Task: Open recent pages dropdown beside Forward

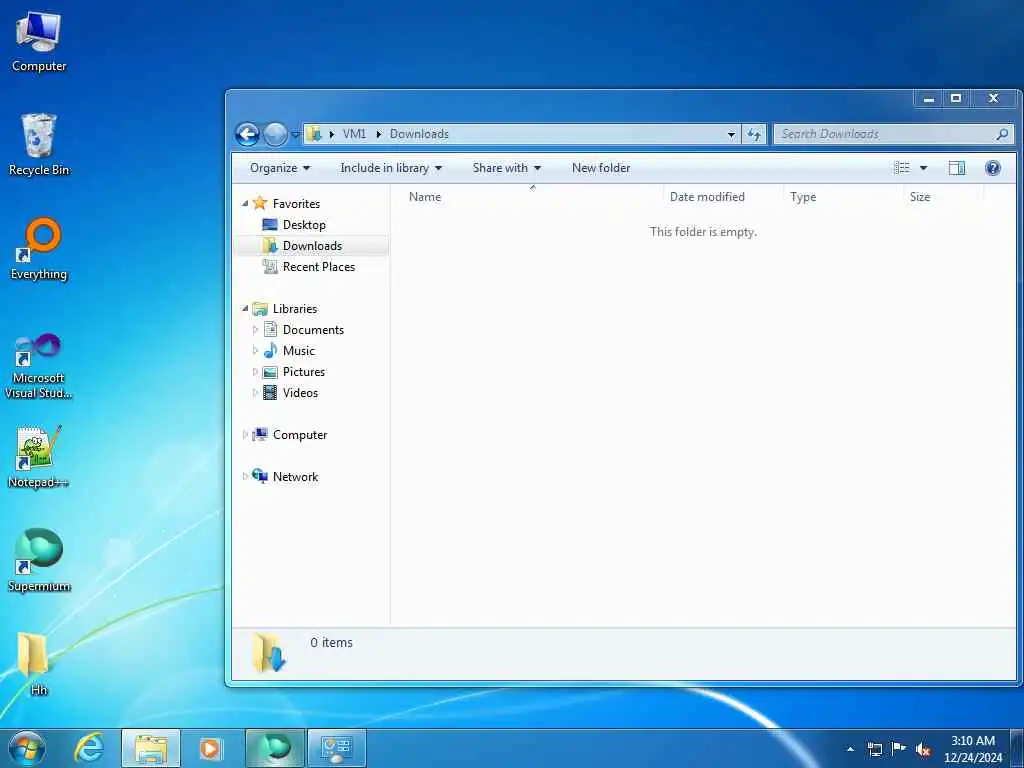Action: click(295, 135)
